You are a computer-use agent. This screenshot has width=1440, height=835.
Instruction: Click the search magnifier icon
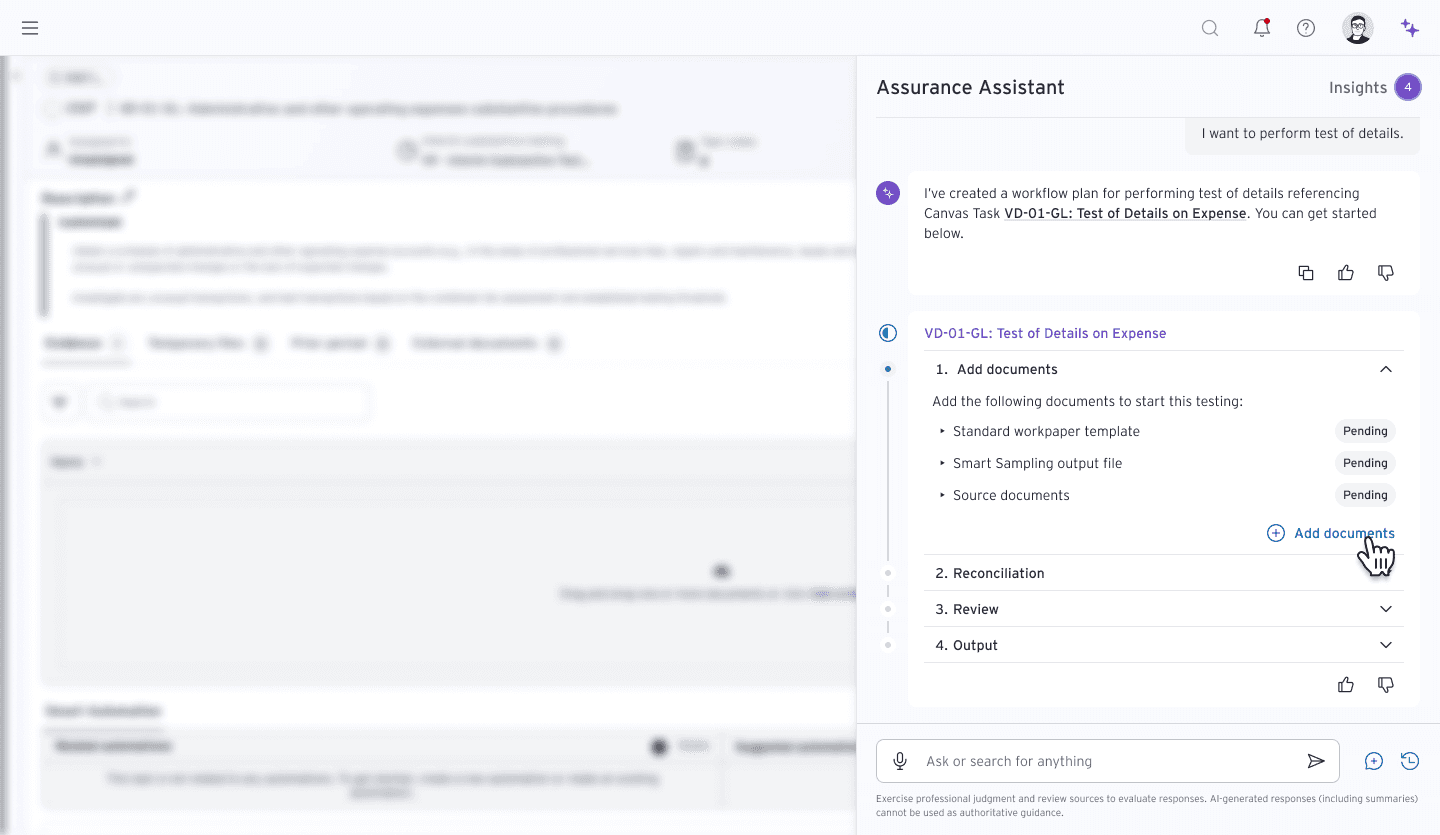pos(1210,28)
